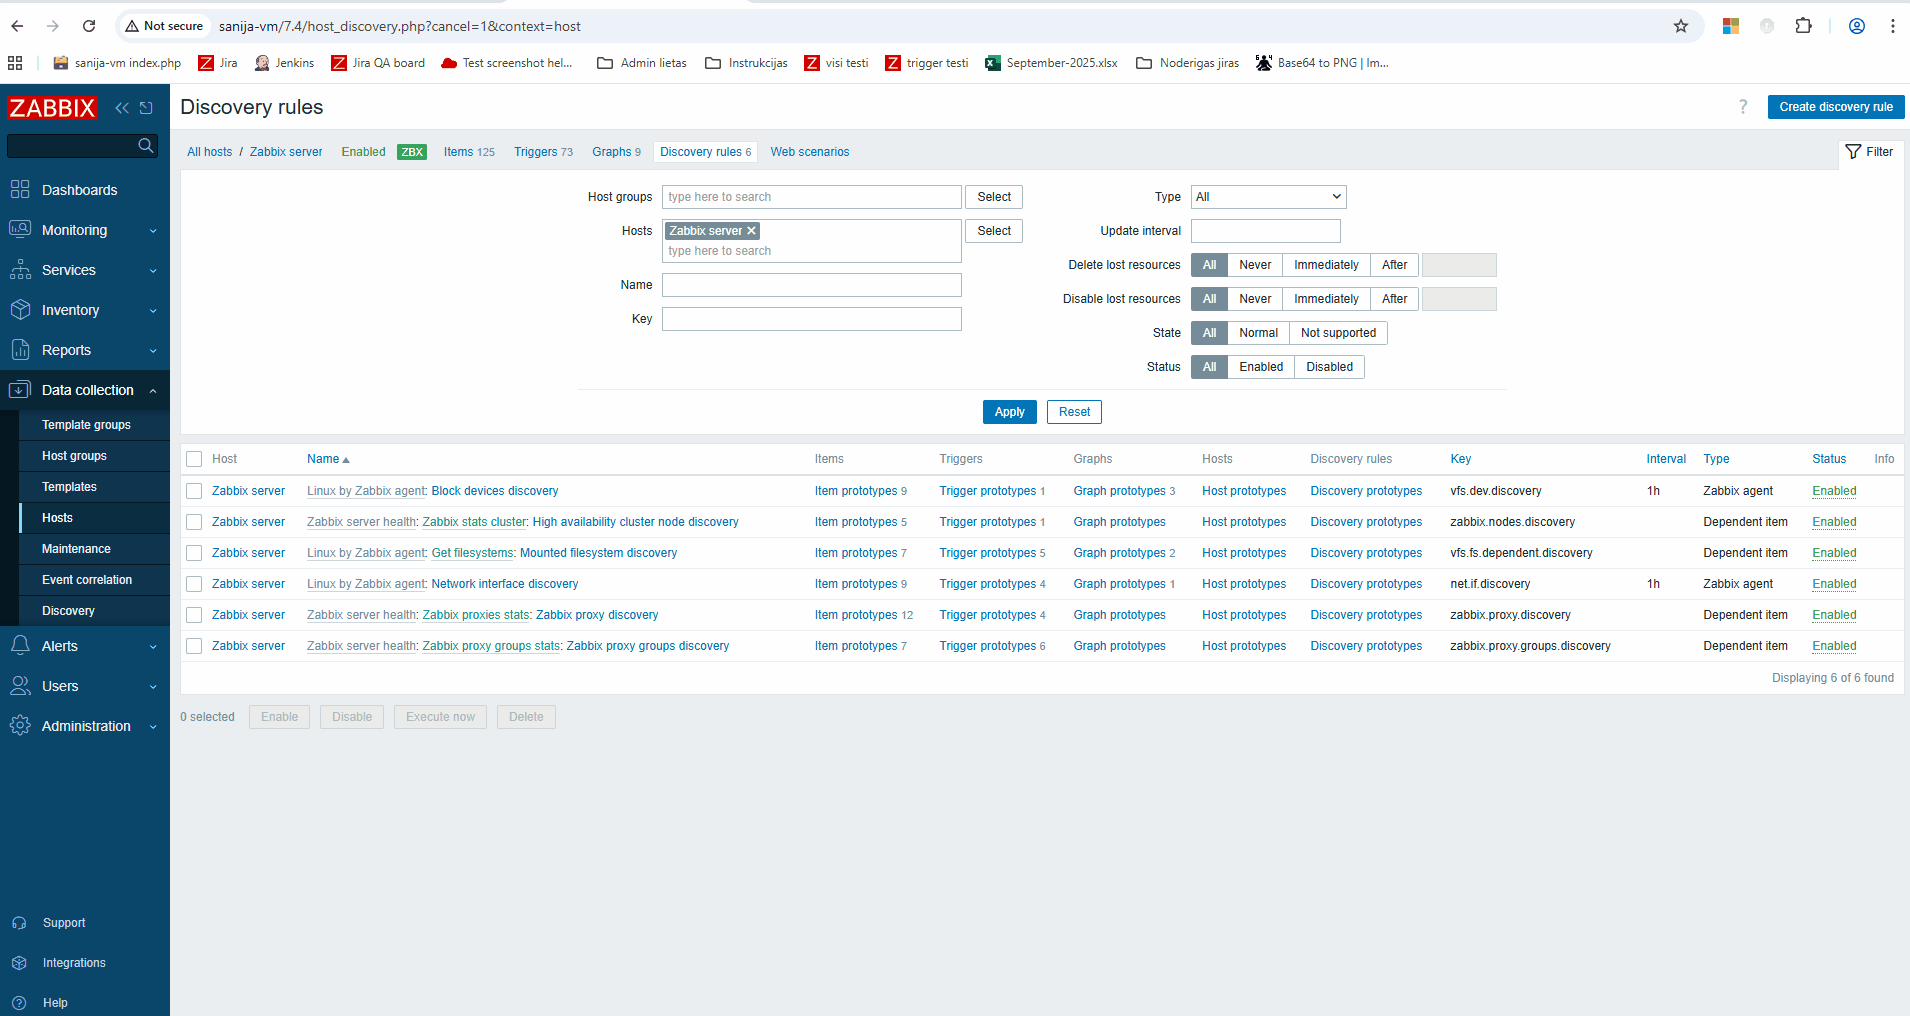Viewport: 1910px width, 1016px height.
Task: Select all rows with header checkbox
Action: click(x=194, y=459)
